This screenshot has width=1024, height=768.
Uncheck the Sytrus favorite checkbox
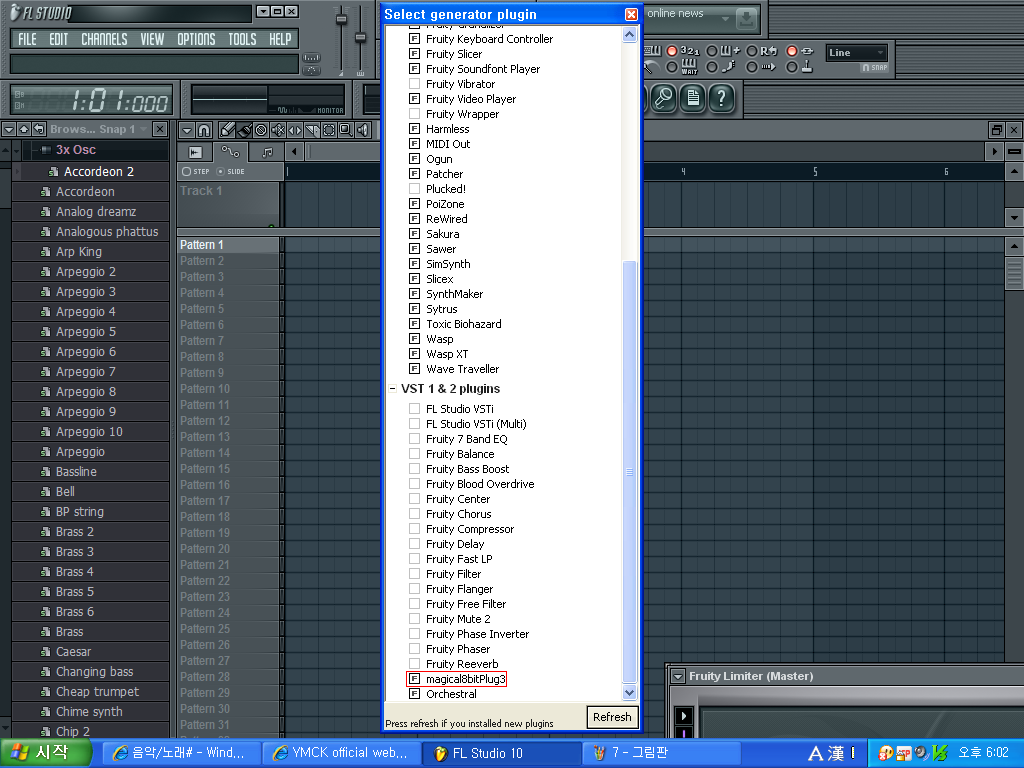414,309
